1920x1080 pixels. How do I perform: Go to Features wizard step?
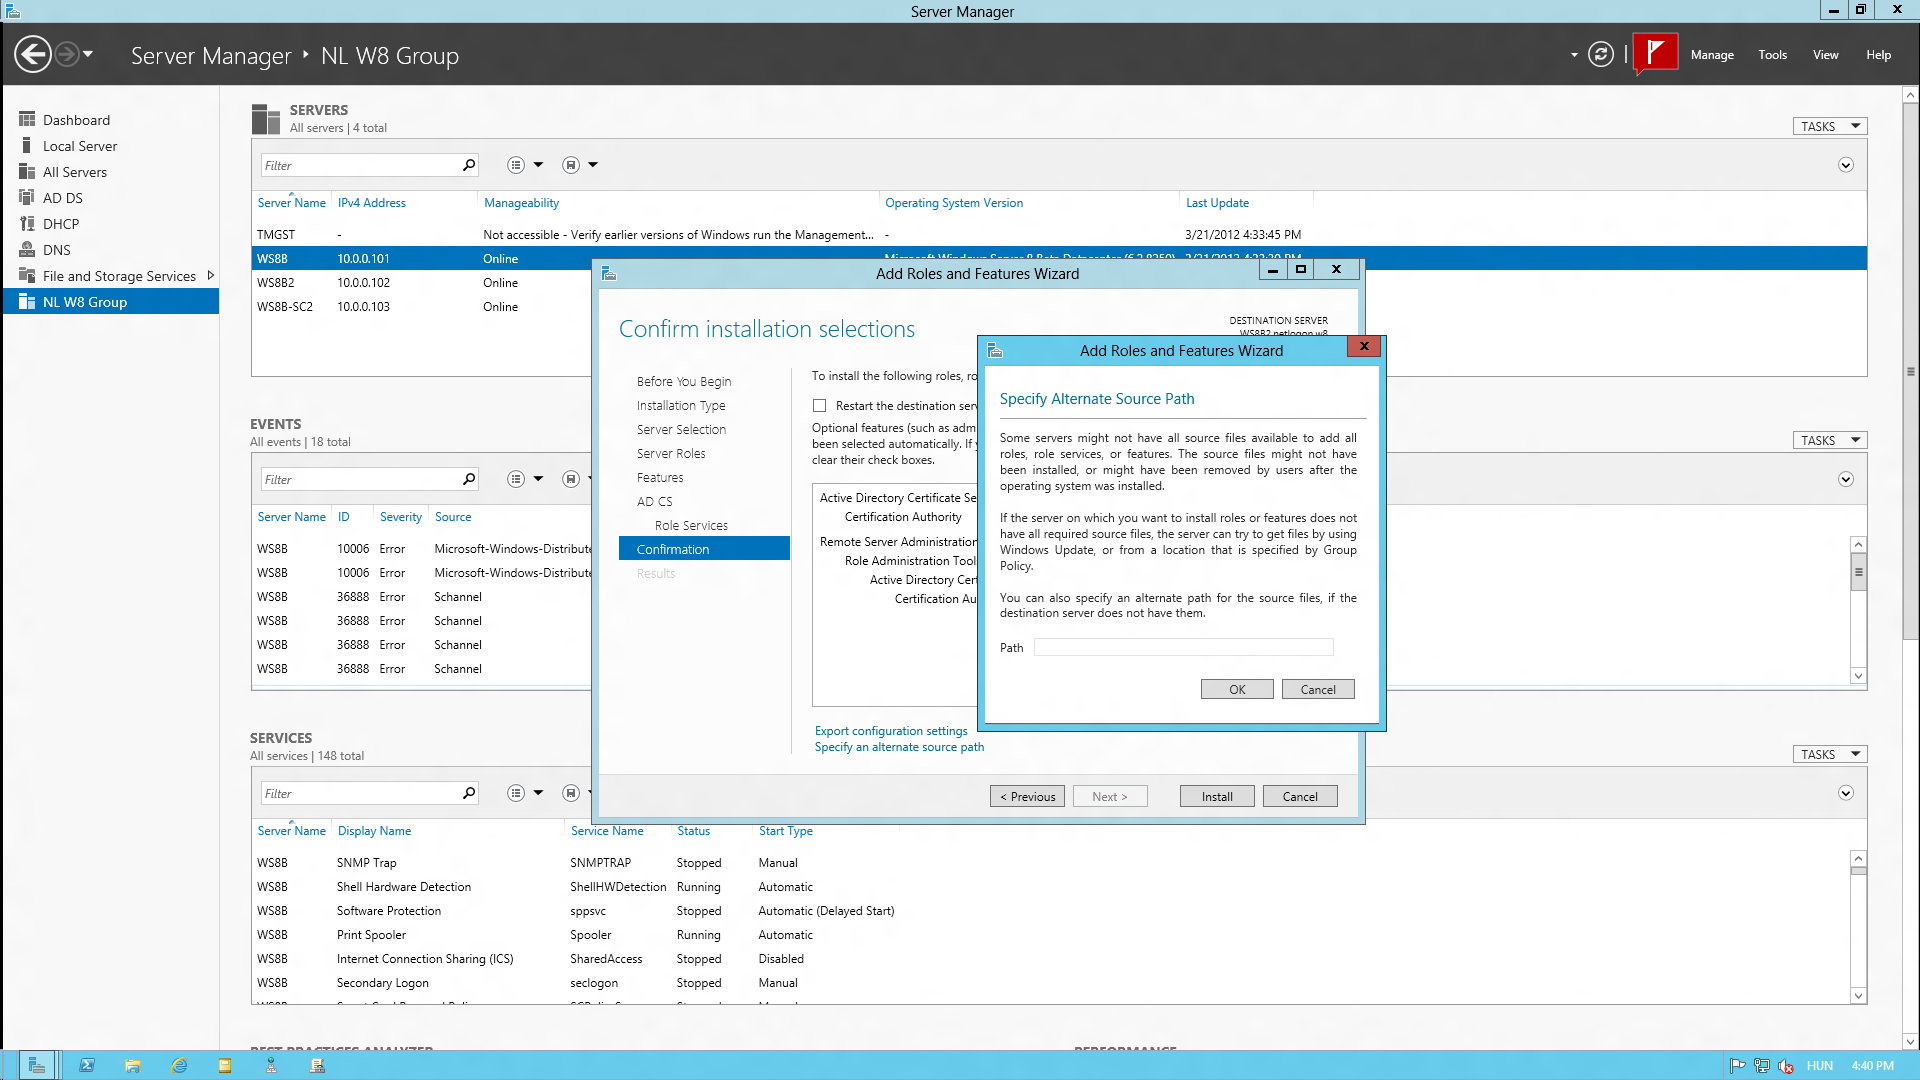pos(660,478)
